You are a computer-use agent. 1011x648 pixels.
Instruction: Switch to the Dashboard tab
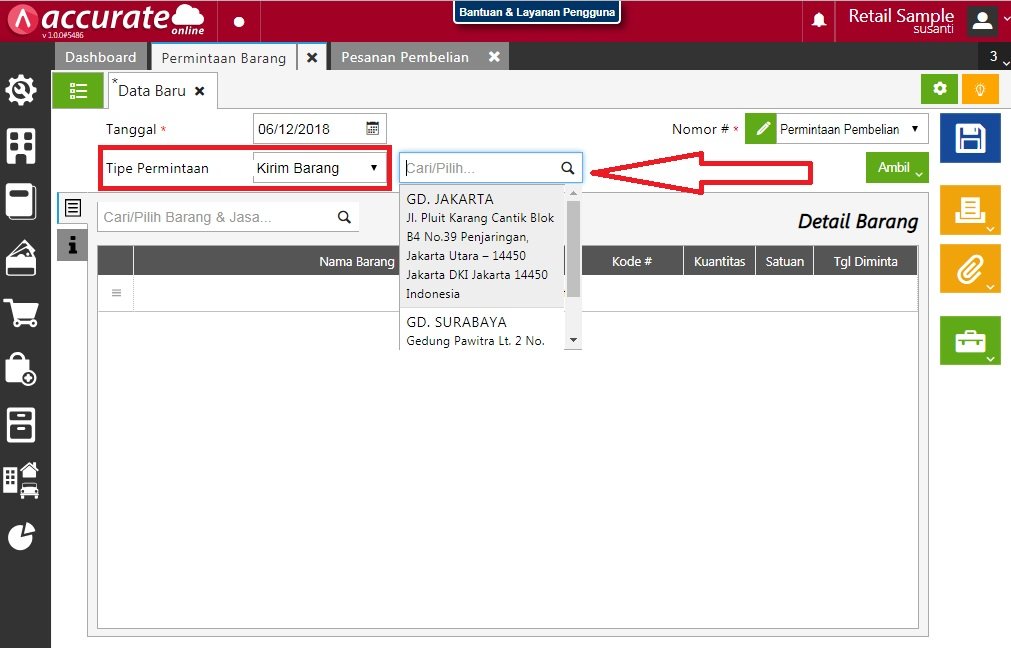coord(100,57)
